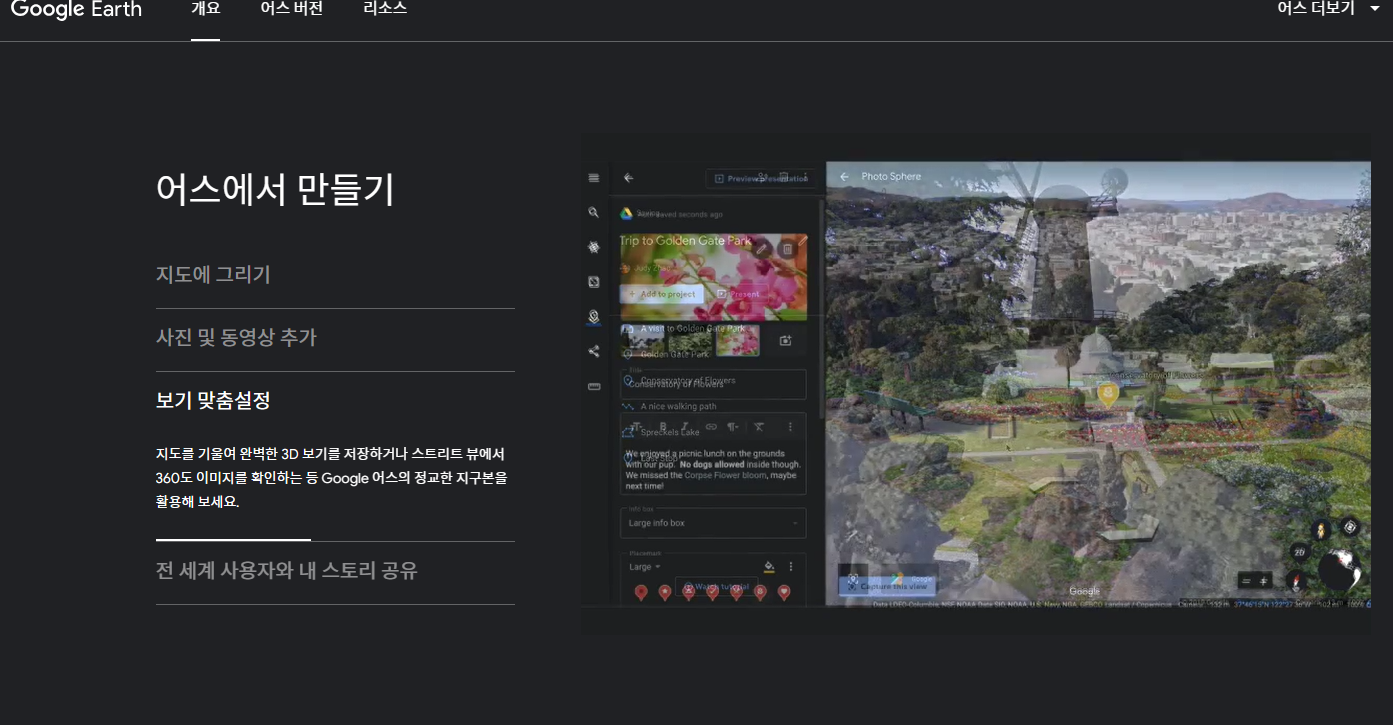This screenshot has height=725, width=1393.
Task: Select the measure ruler icon in sidebar
Action: pos(594,386)
